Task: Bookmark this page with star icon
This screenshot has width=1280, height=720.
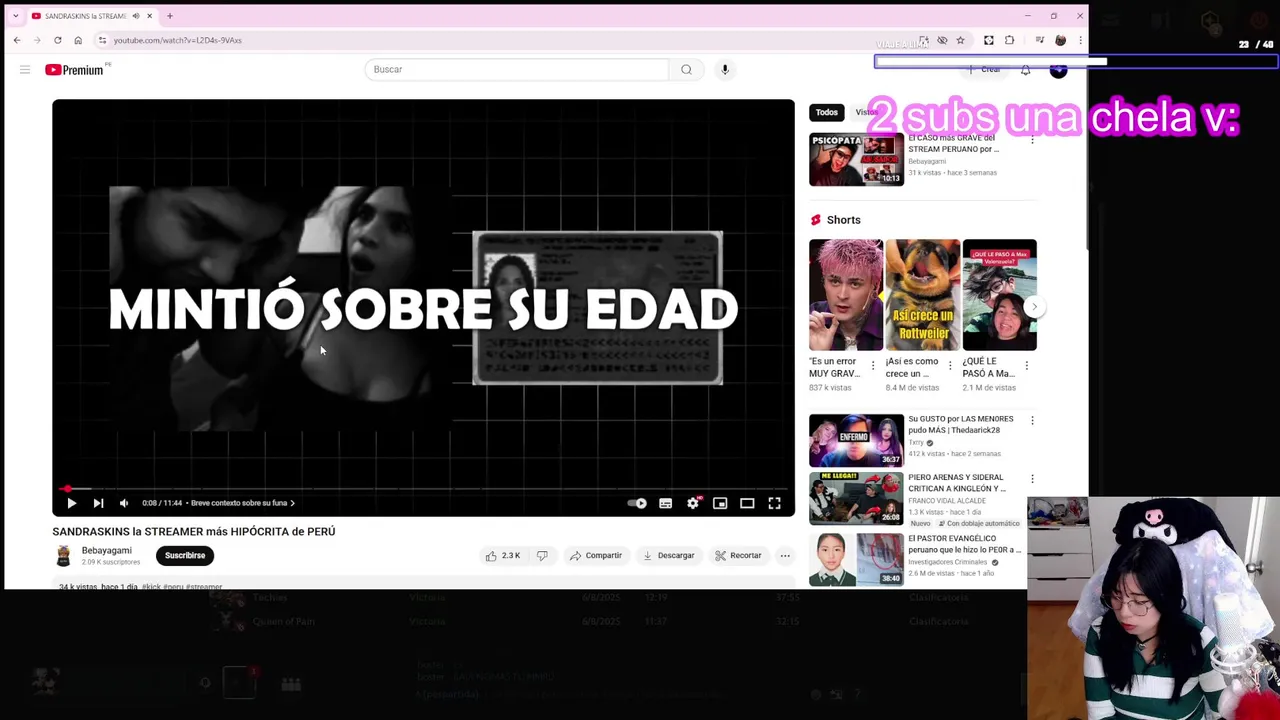Action: point(960,40)
